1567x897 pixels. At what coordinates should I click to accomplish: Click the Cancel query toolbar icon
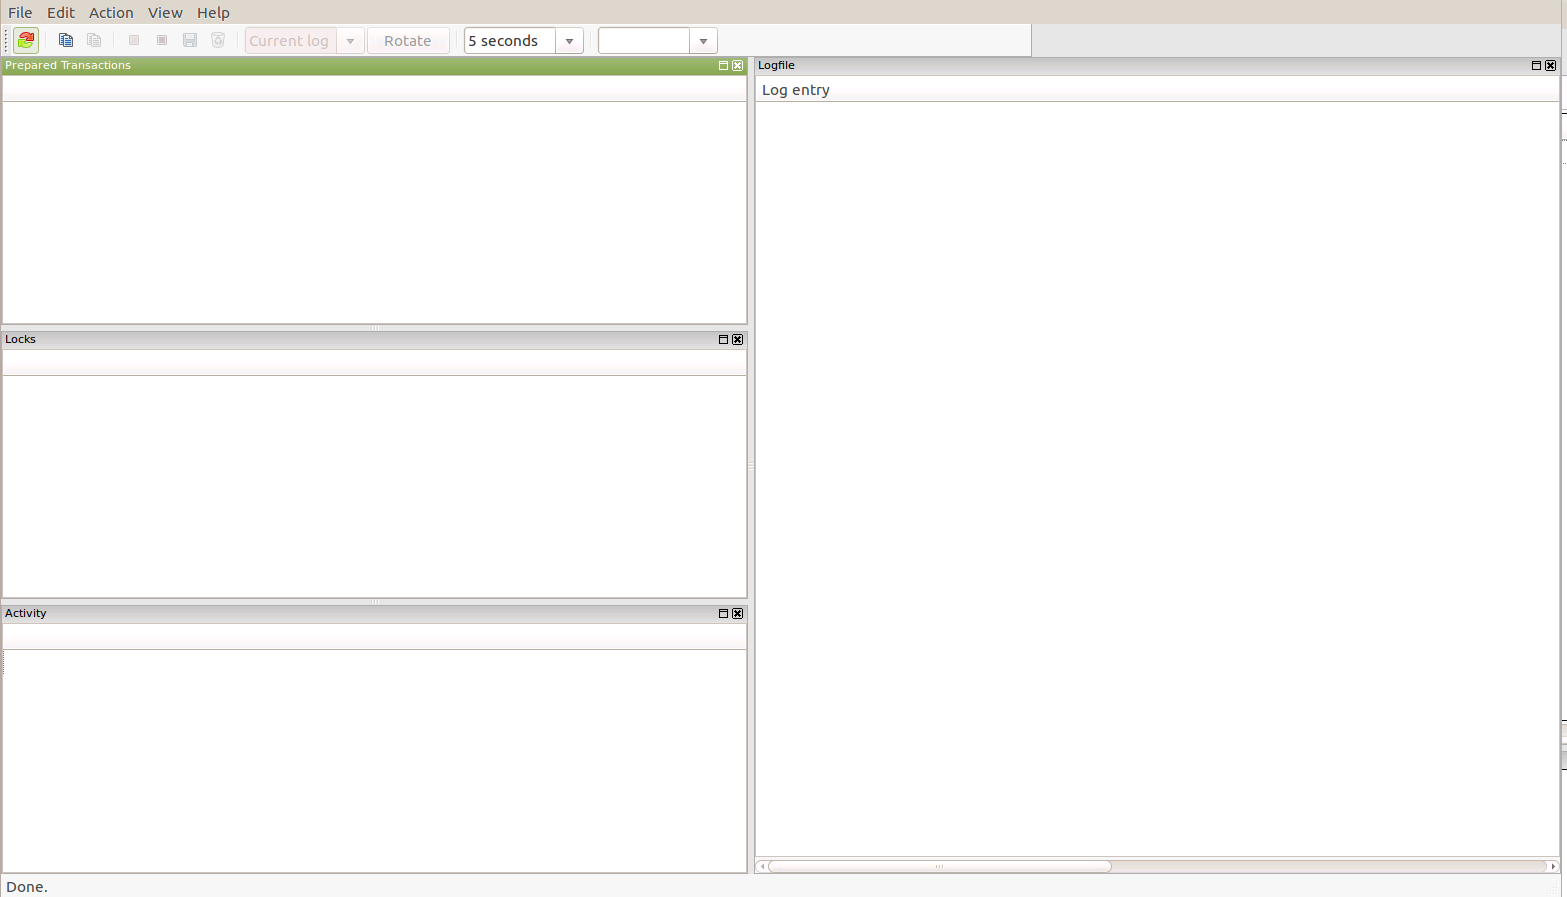click(134, 40)
